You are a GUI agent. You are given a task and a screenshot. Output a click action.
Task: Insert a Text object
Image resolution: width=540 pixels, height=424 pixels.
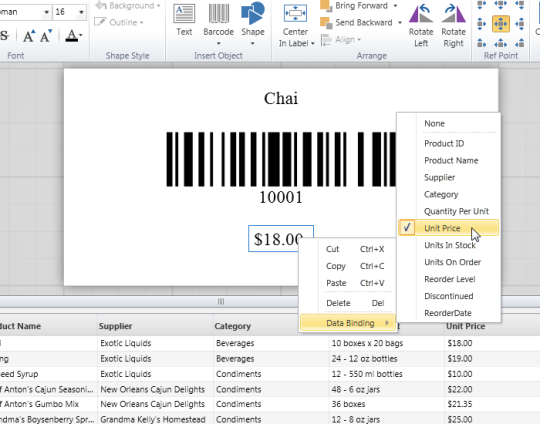[x=184, y=20]
